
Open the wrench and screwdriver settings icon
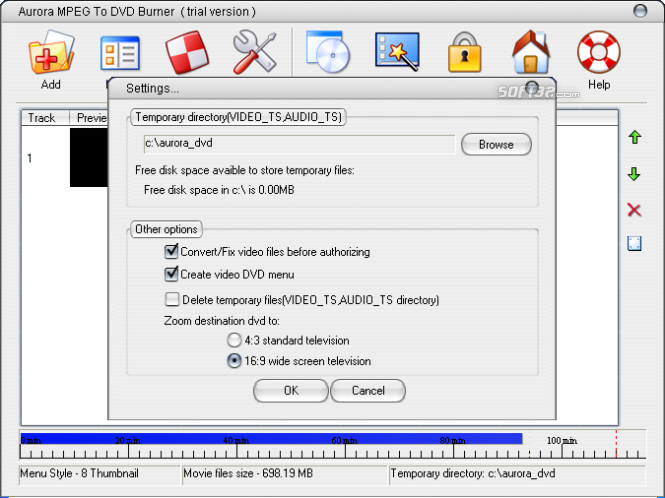[254, 53]
